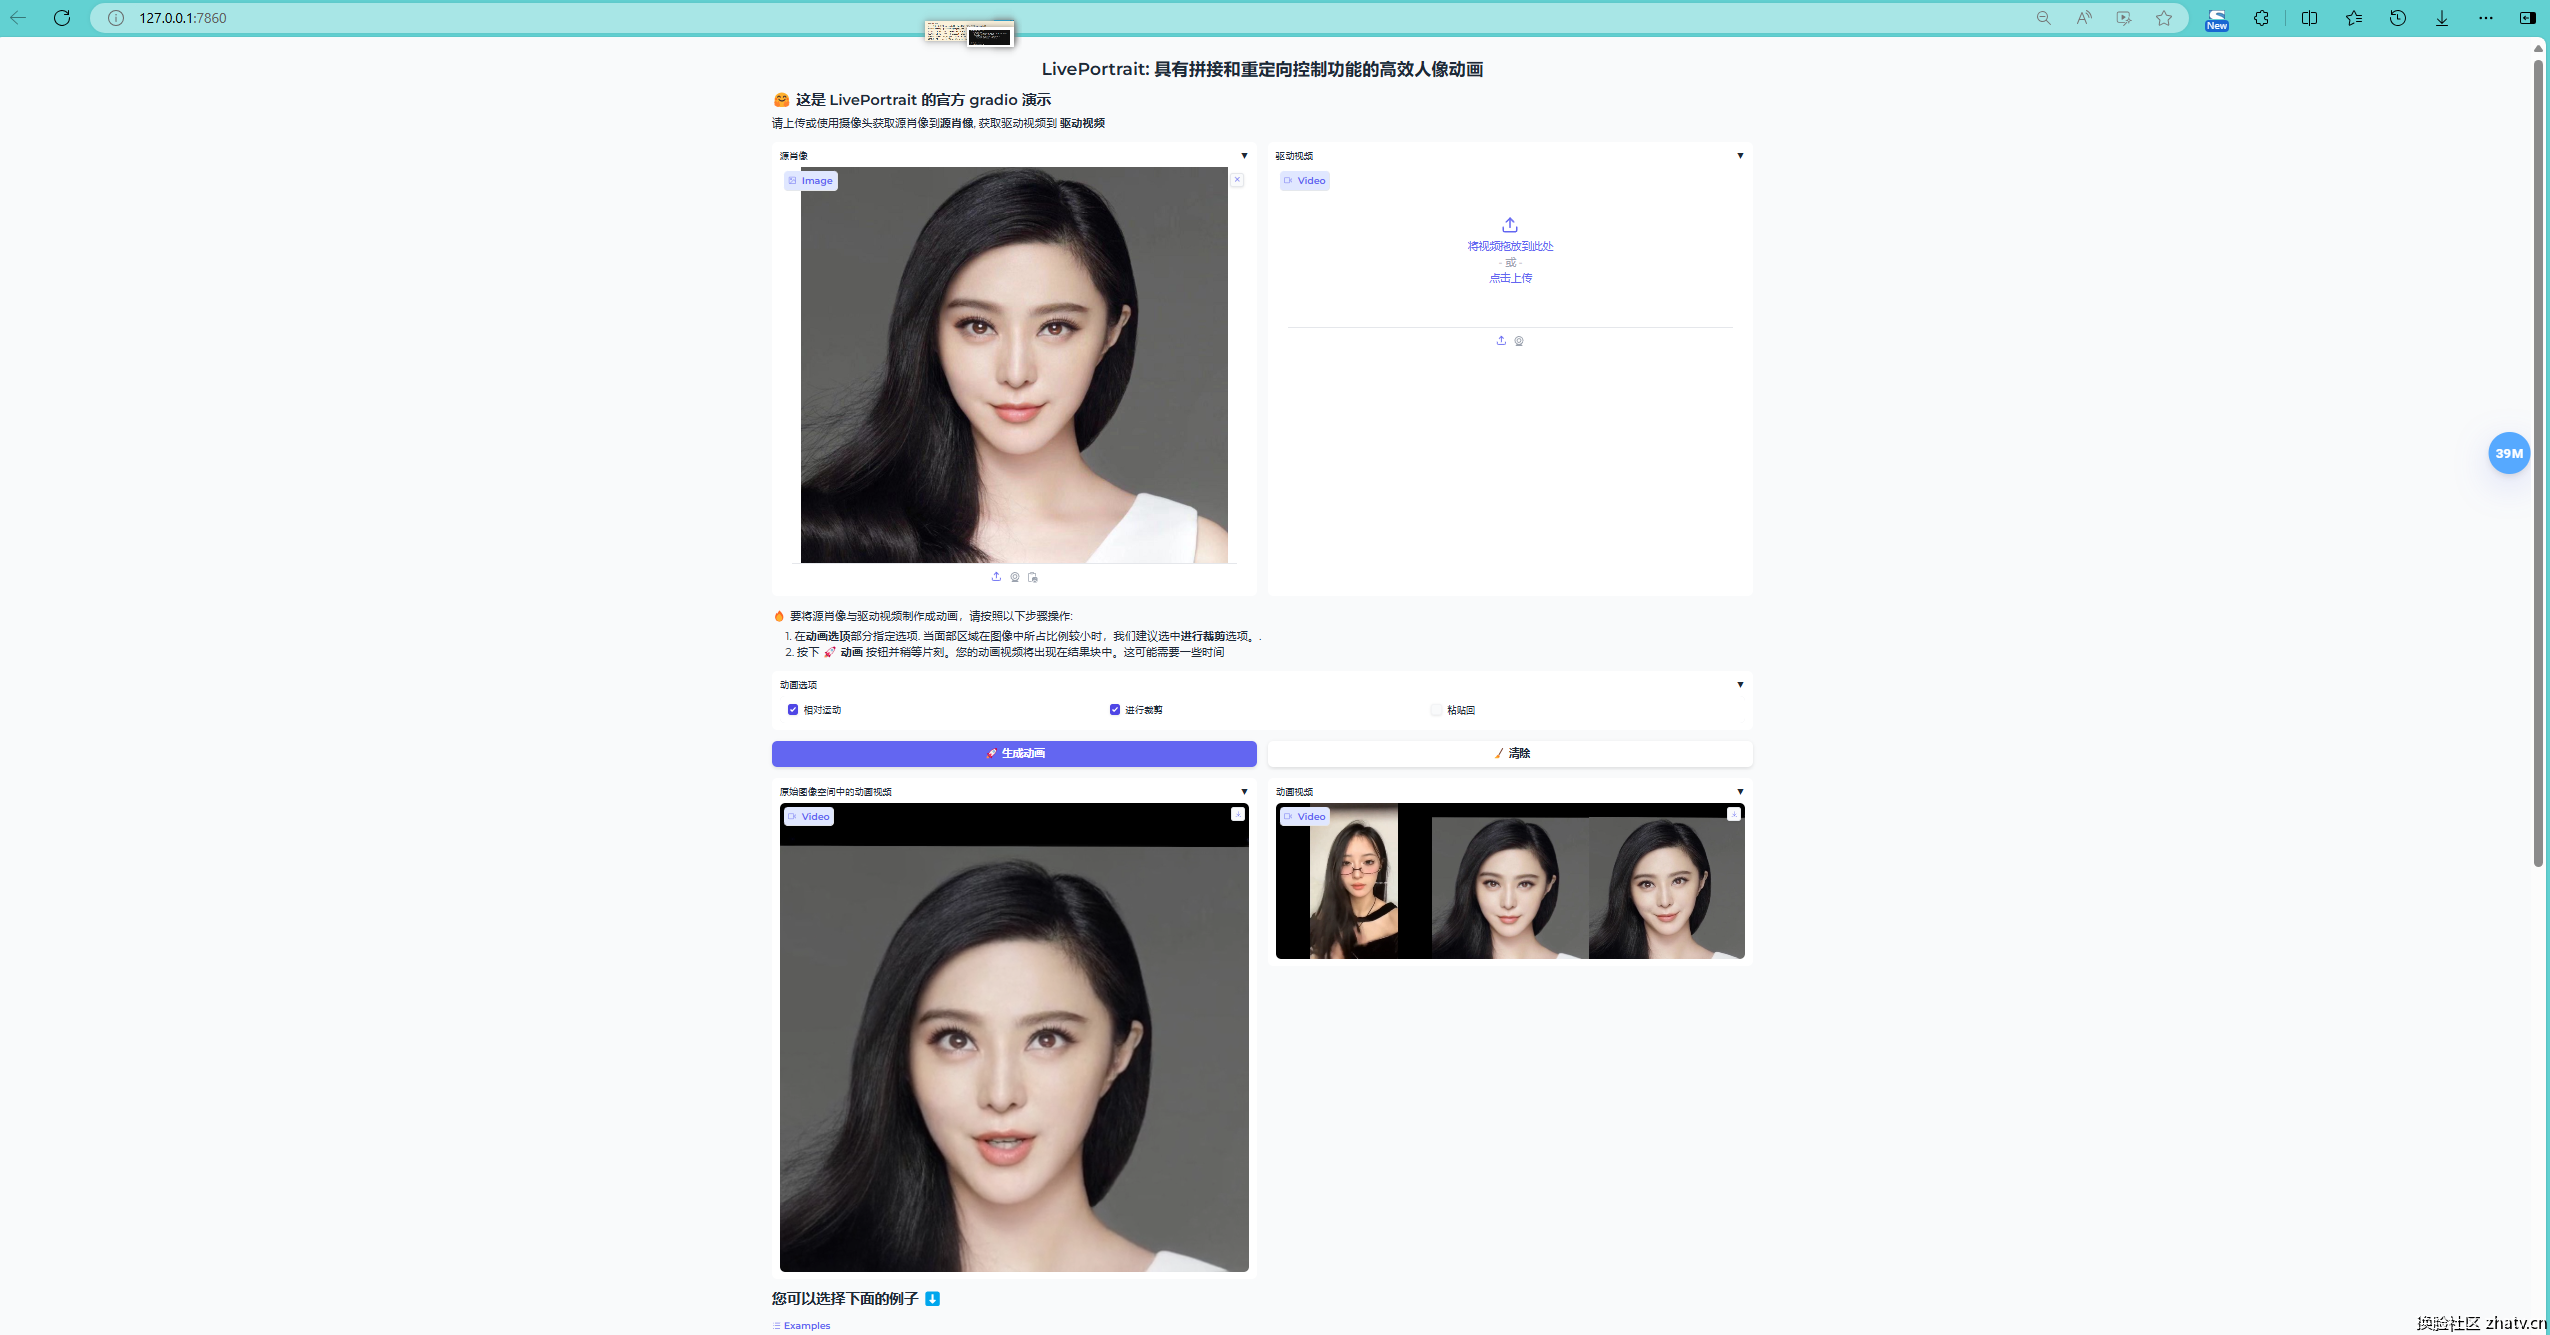Uncheck the 相对运动 checkbox
Screen dimensions: 2550x1335
pyautogui.click(x=793, y=710)
